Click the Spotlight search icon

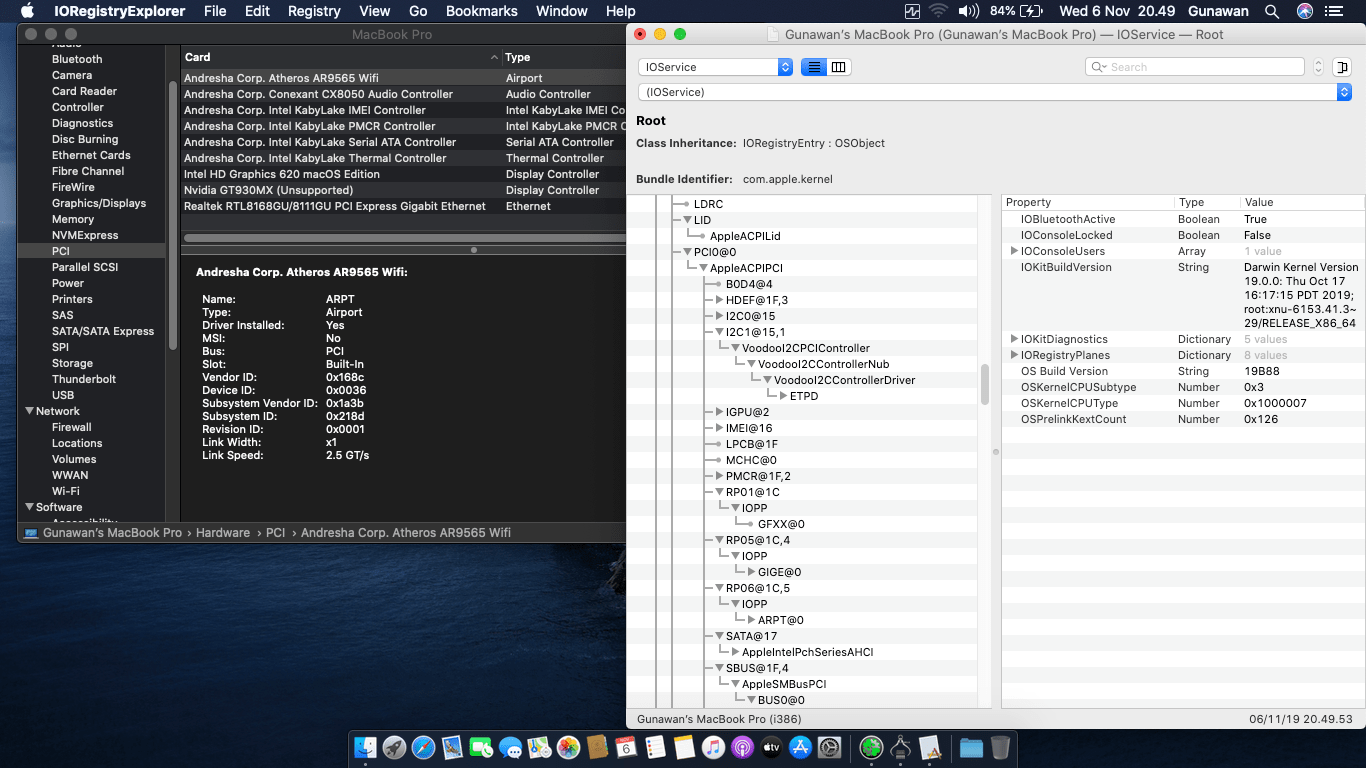1272,11
